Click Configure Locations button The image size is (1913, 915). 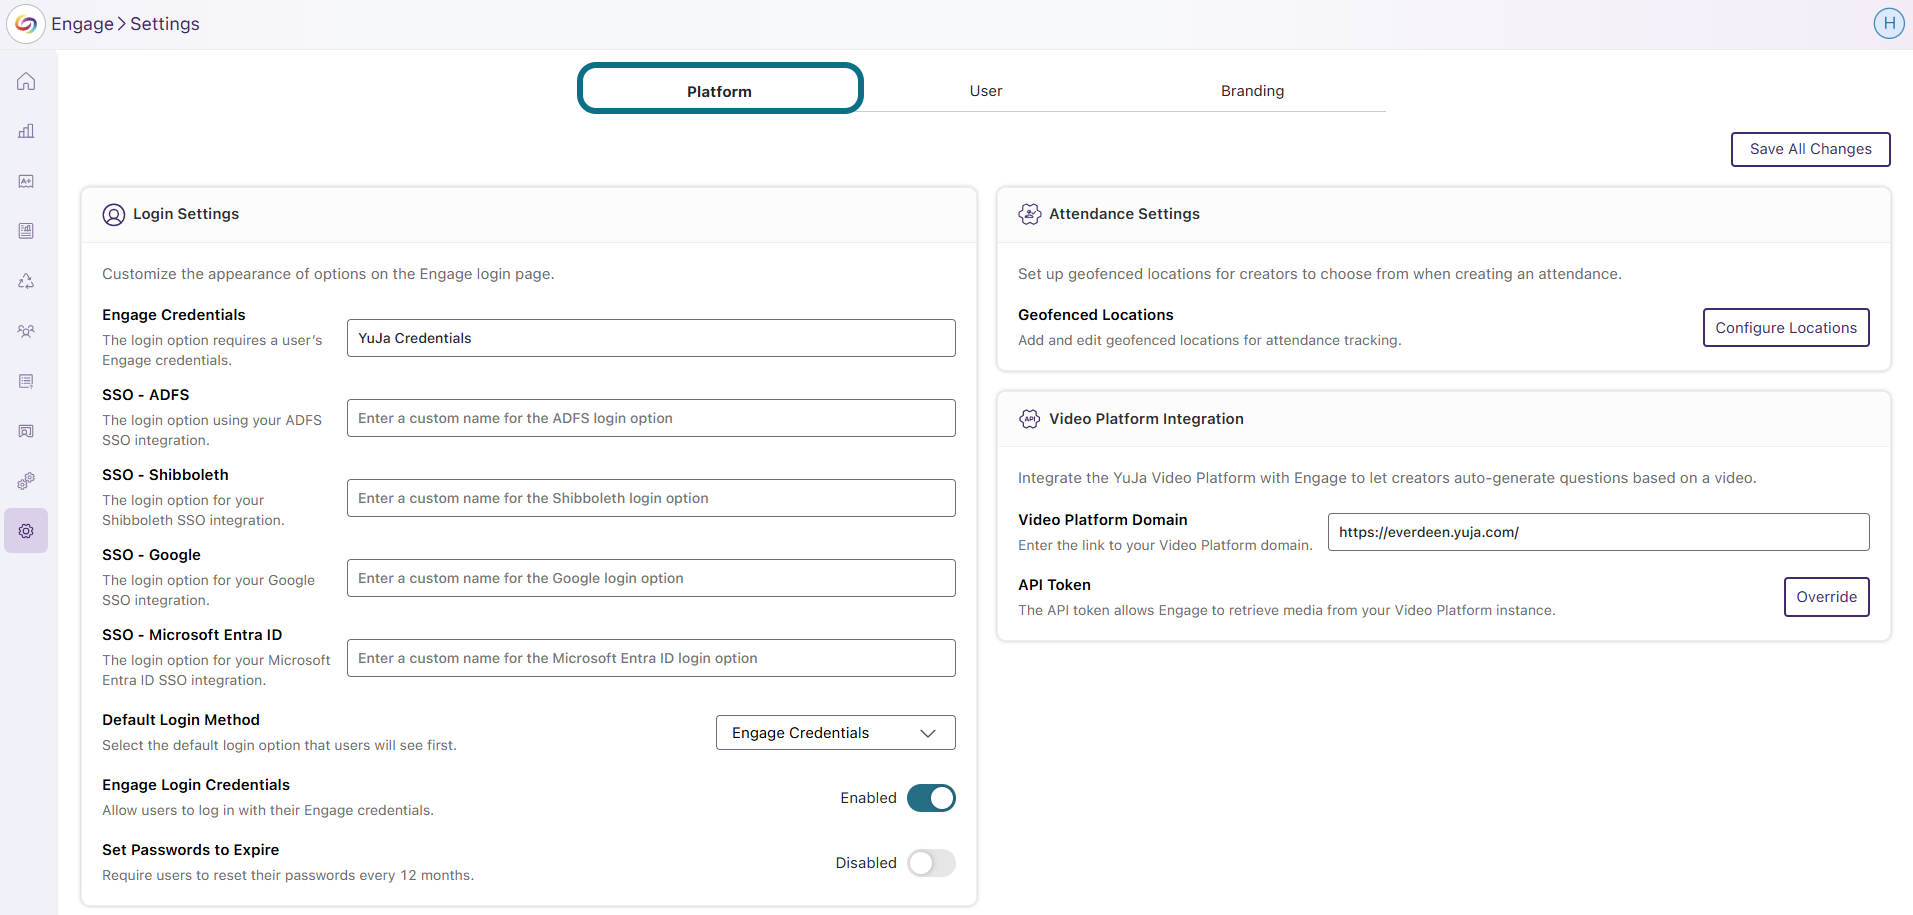point(1786,328)
